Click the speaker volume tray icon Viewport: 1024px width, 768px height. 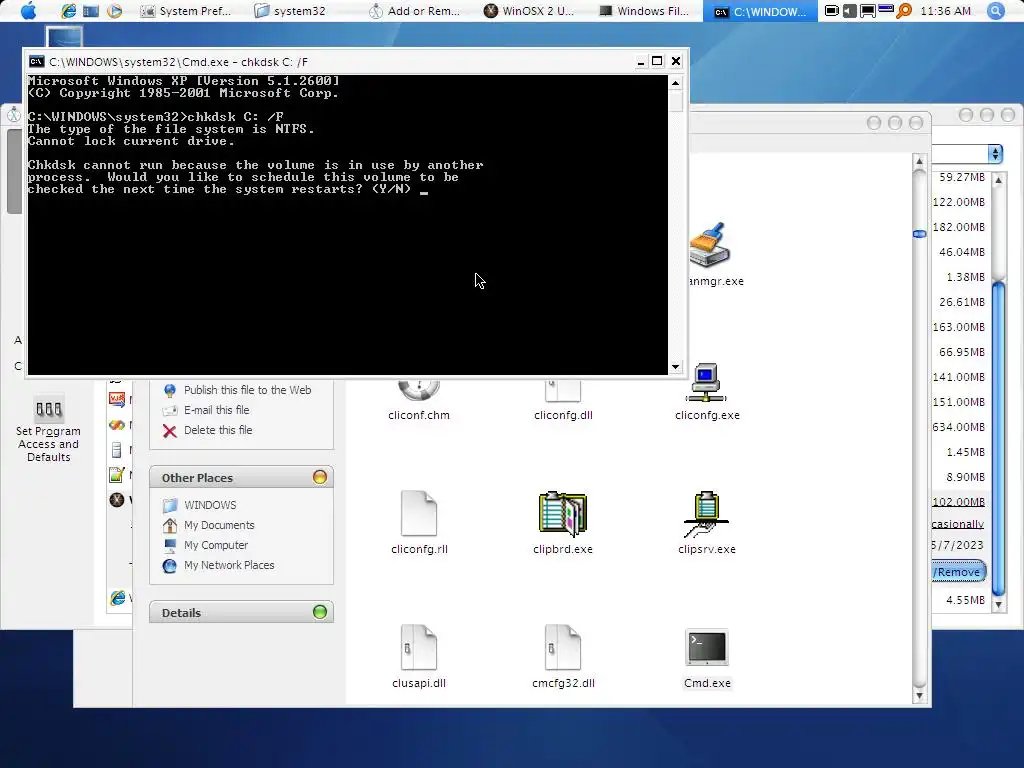click(x=849, y=10)
